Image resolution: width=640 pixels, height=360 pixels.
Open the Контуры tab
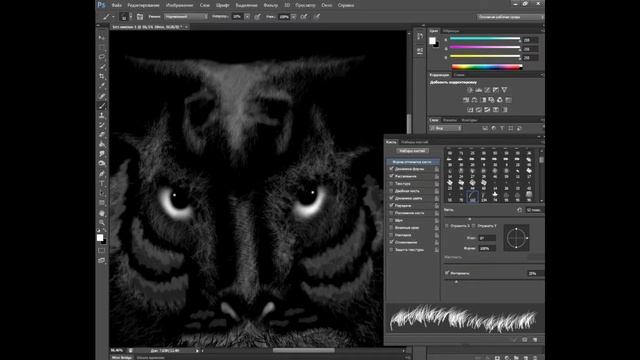point(469,120)
